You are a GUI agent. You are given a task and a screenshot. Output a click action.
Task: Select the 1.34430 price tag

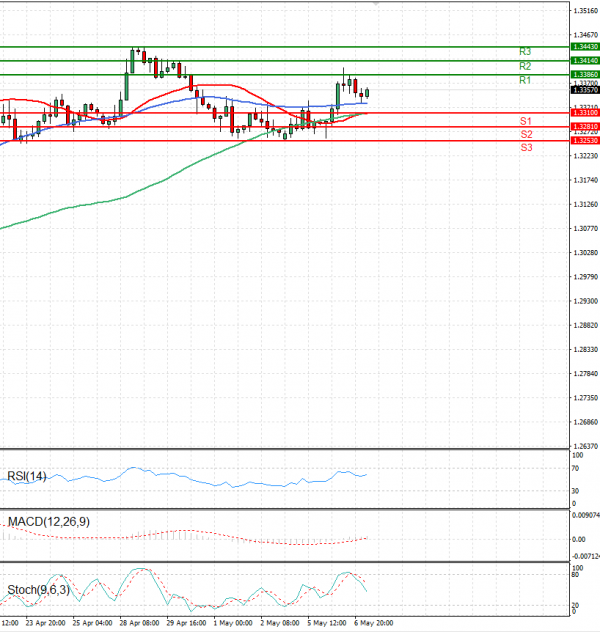point(585,47)
